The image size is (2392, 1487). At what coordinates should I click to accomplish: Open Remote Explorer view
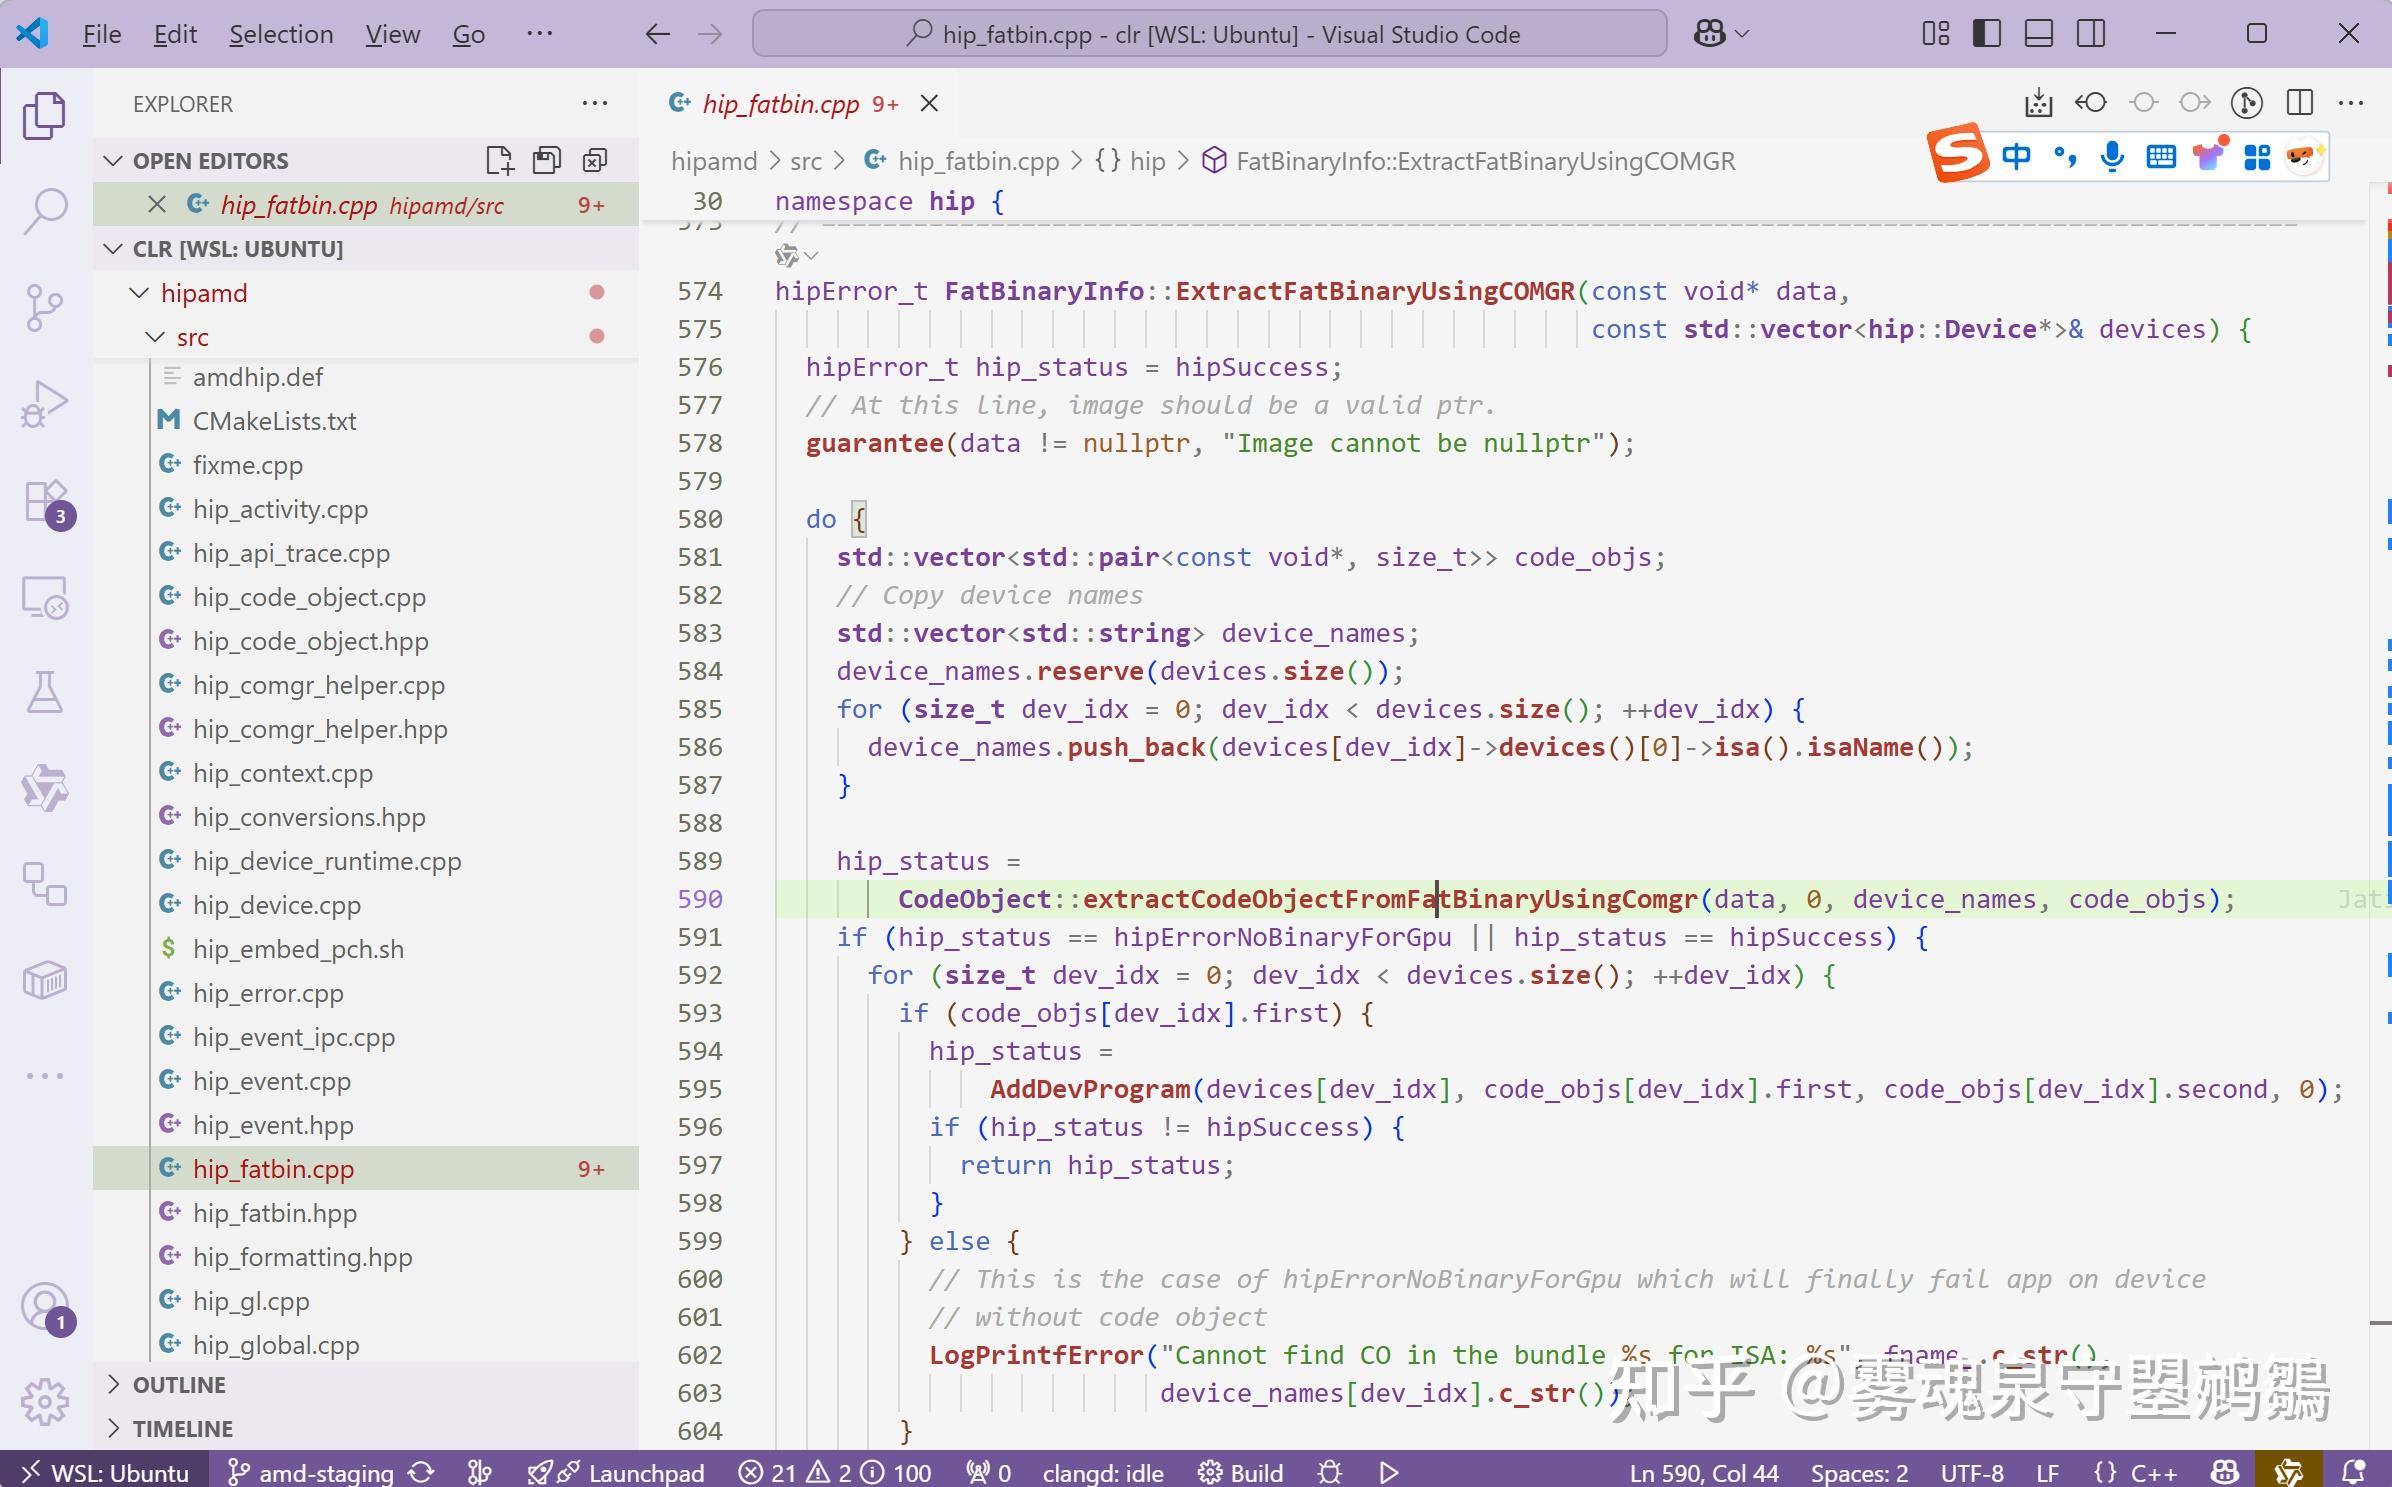(x=45, y=597)
